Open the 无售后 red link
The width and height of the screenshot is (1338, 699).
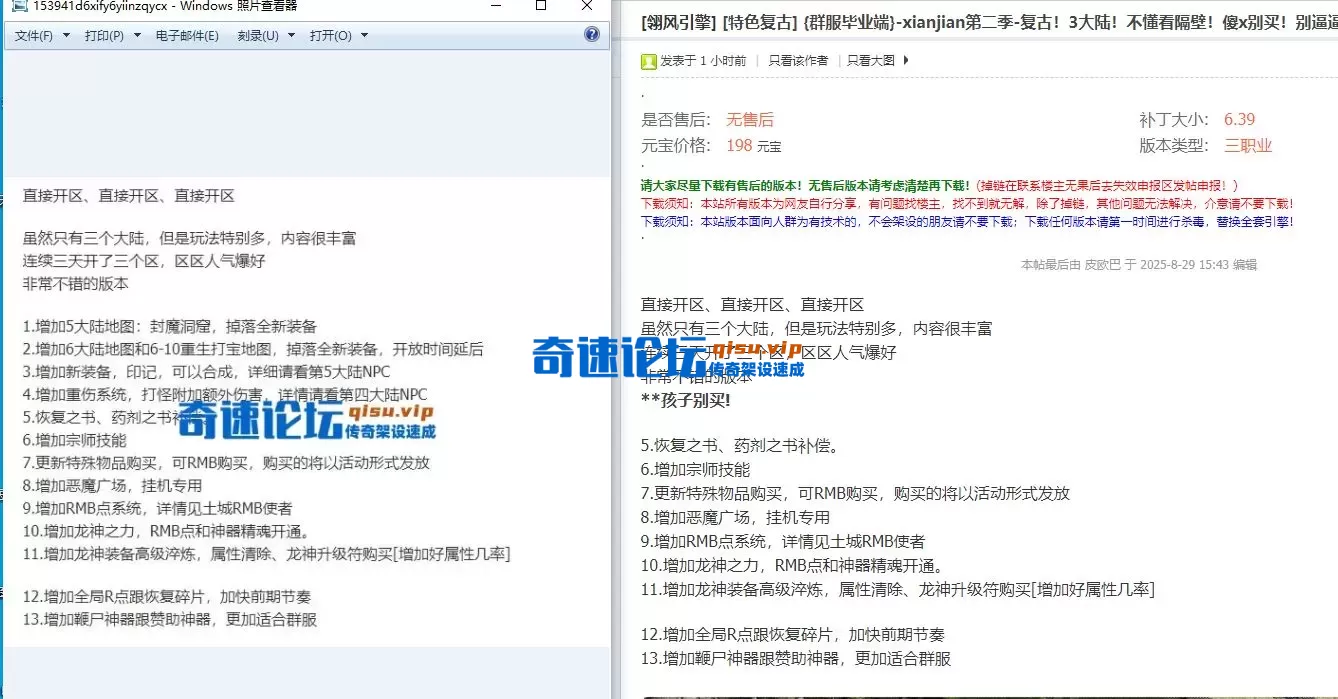click(751, 119)
